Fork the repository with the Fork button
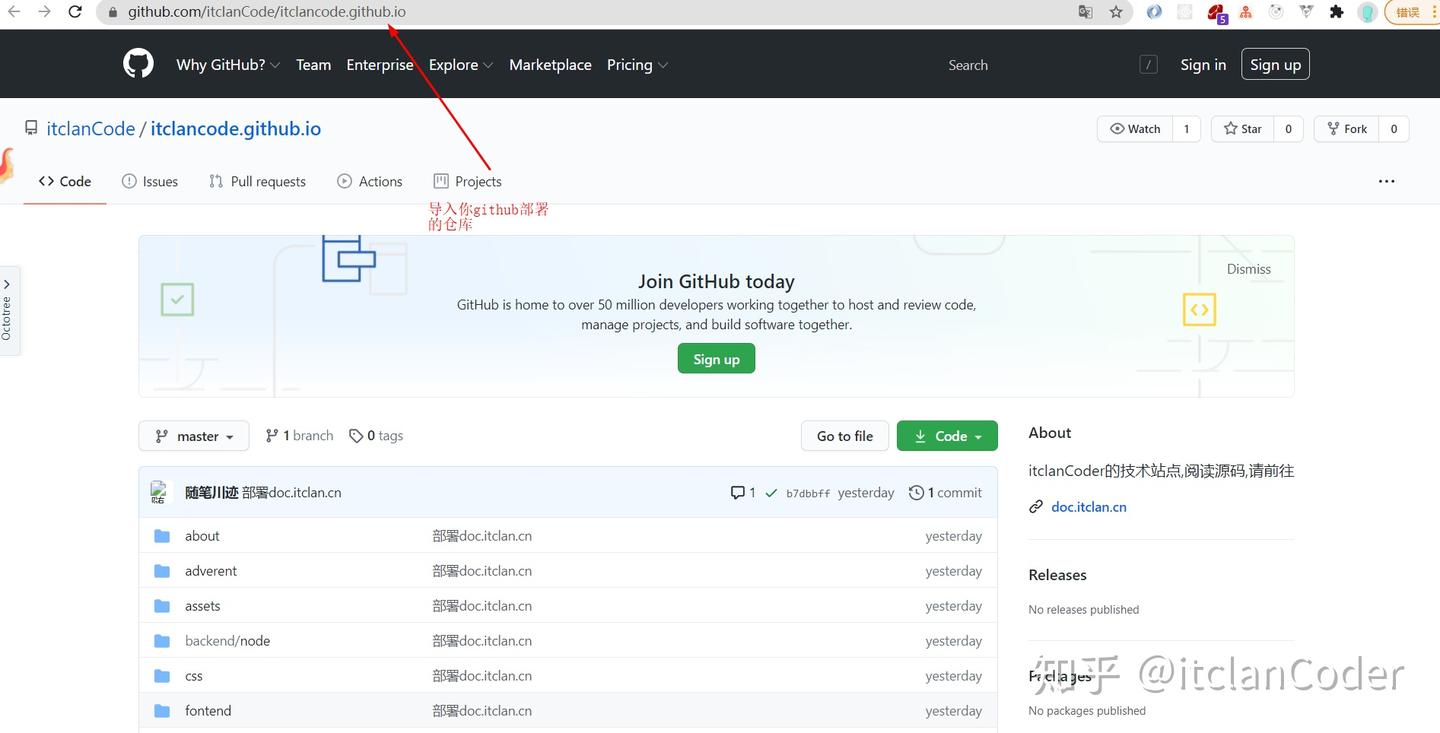This screenshot has height=733, width=1440. 1347,129
